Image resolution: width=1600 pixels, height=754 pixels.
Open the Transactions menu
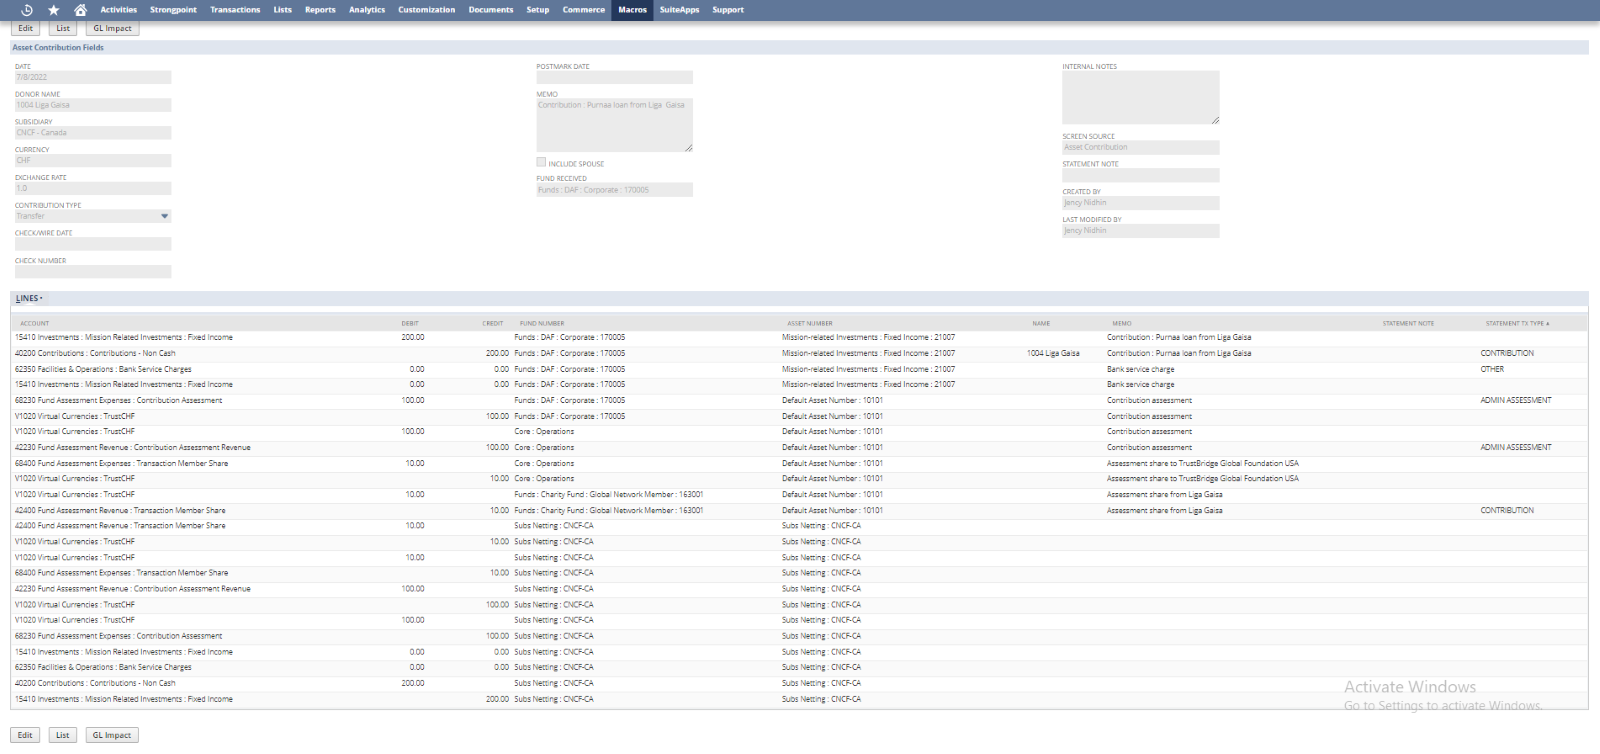point(235,10)
